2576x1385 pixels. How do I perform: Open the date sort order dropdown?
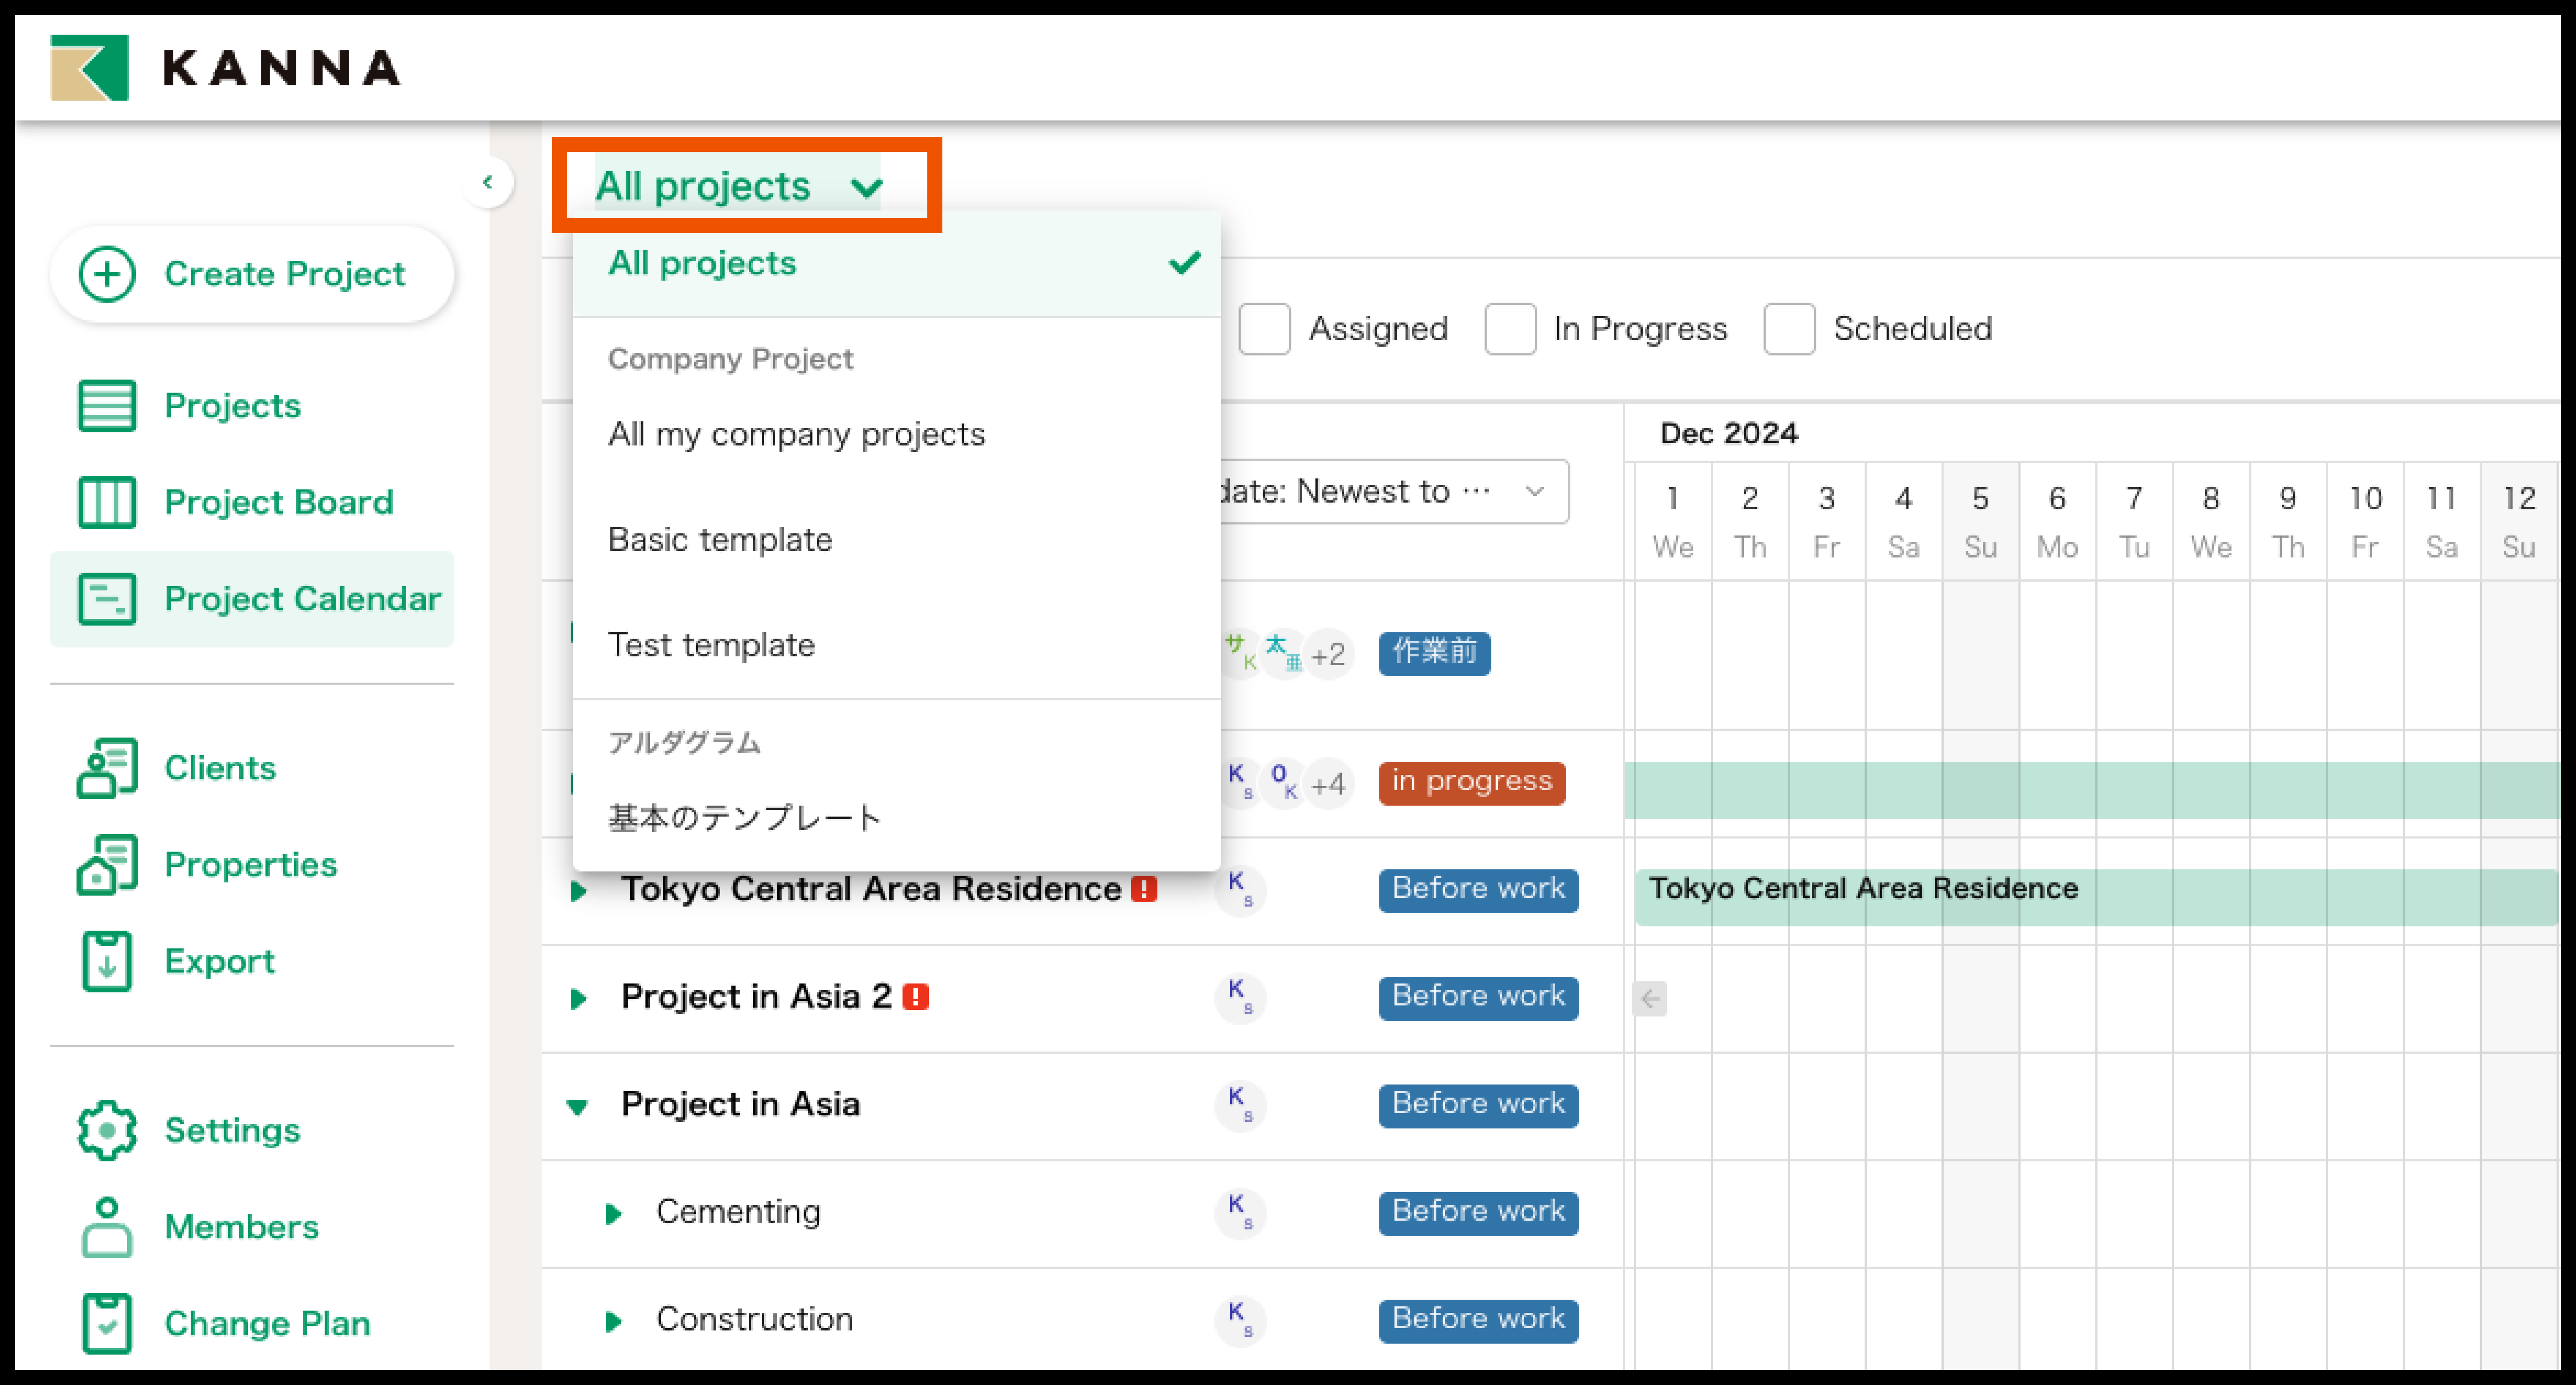point(1394,491)
